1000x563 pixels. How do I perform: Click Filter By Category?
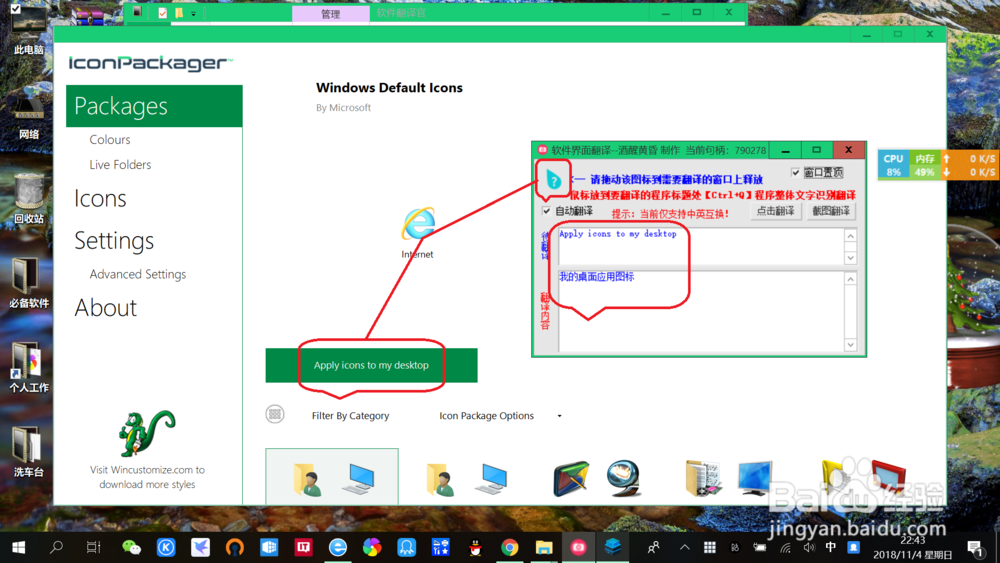[x=350, y=416]
